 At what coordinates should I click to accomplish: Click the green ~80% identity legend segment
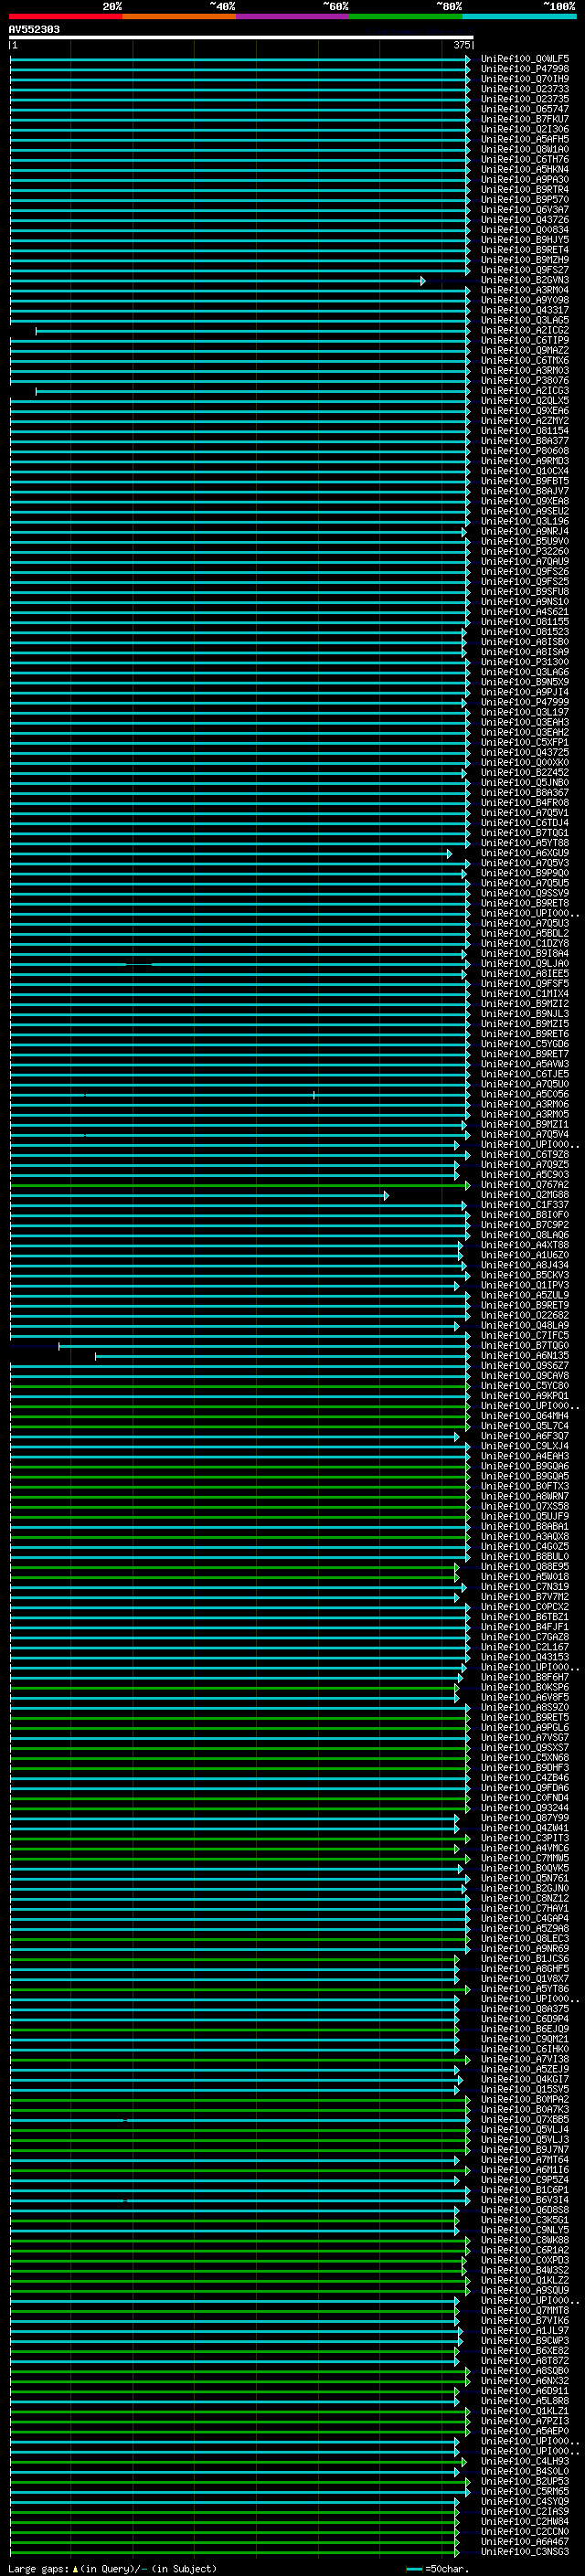click(406, 16)
